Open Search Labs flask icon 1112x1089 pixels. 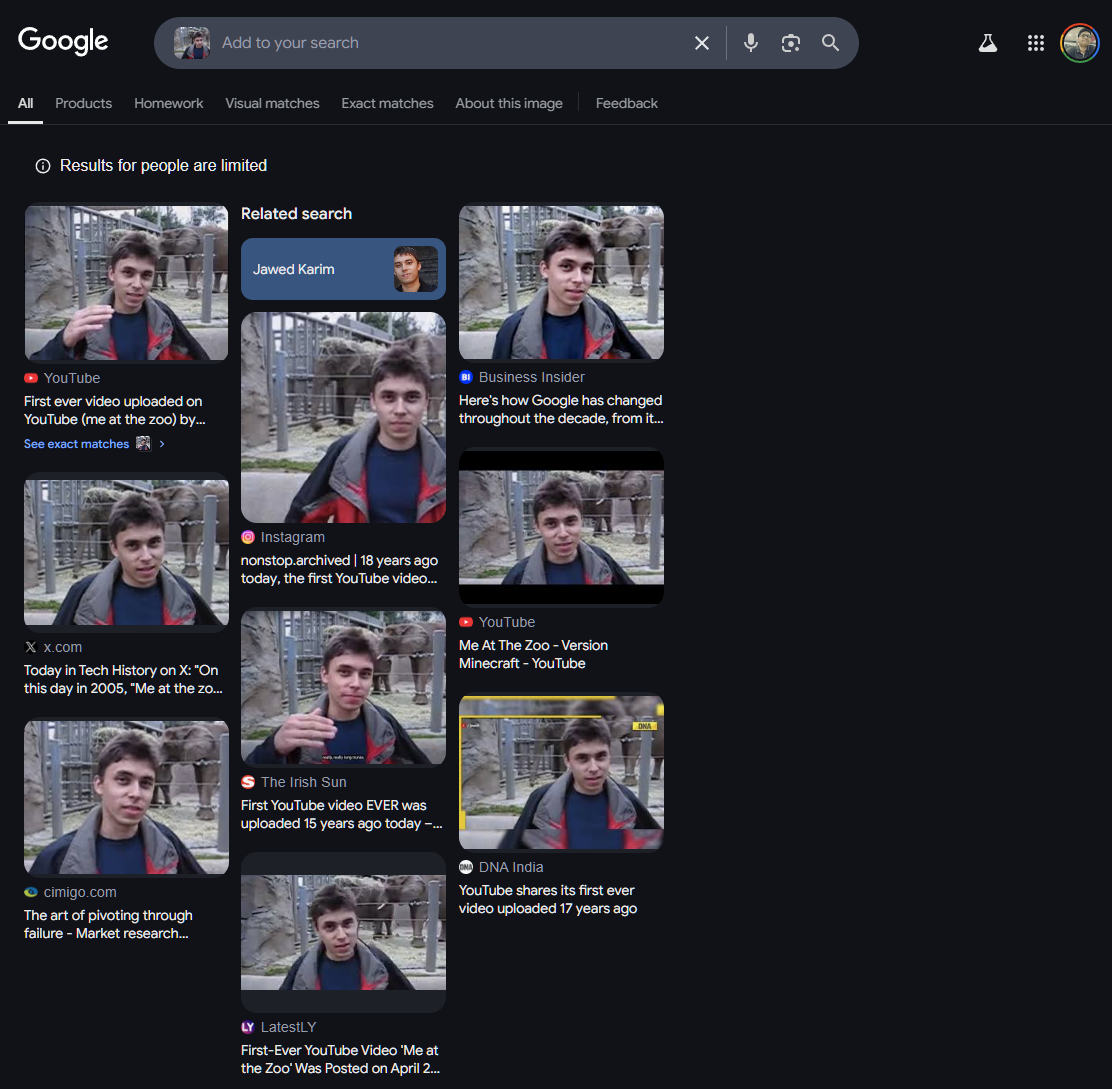click(987, 43)
